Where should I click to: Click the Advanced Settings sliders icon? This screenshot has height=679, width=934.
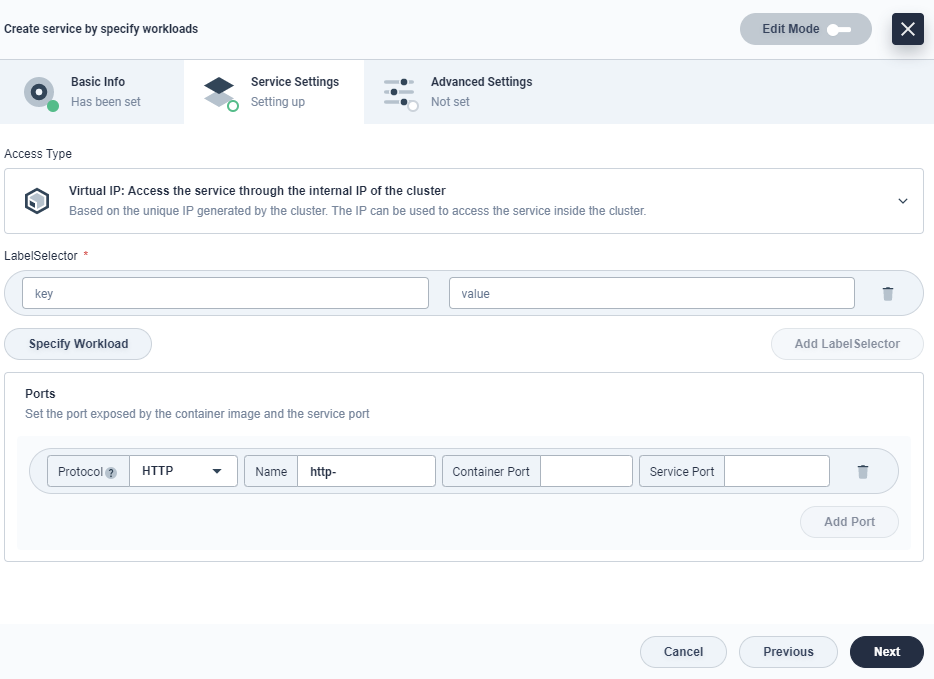(x=400, y=94)
